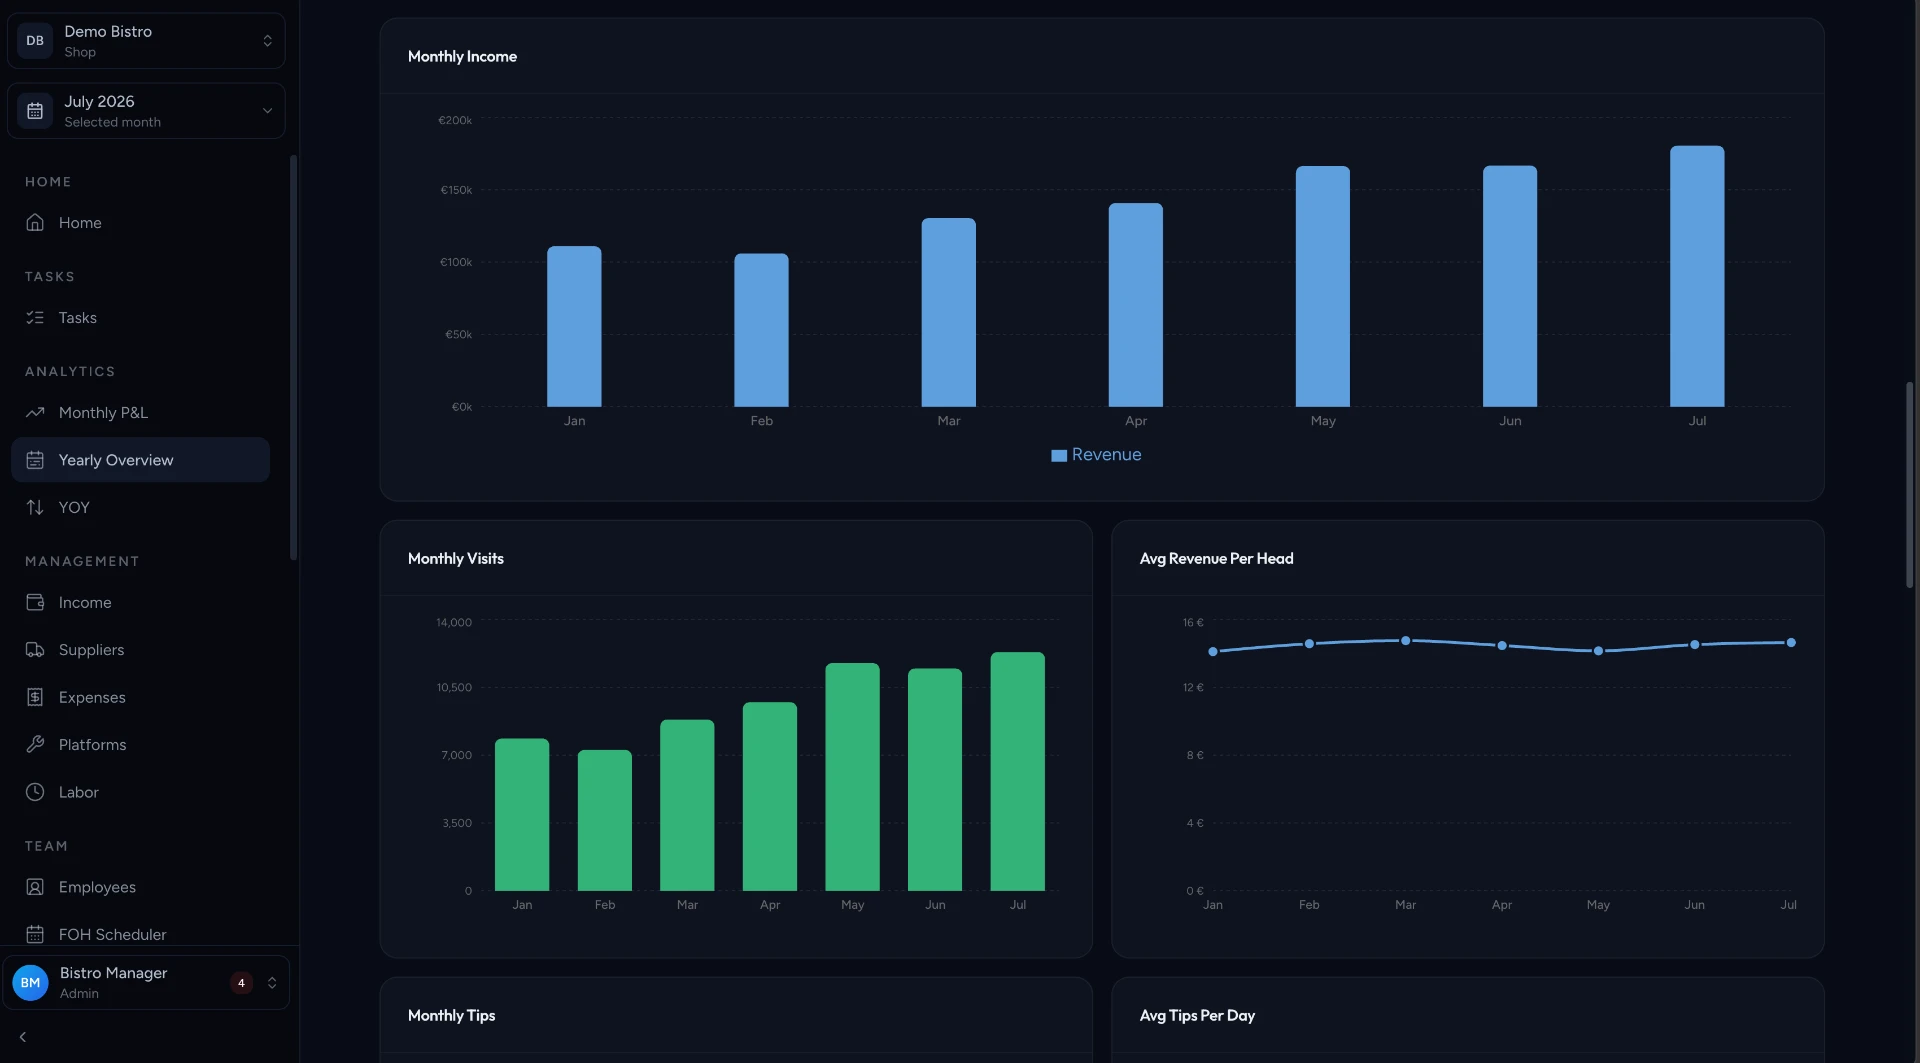Open Bistro Manager account menu chevrons
The height and width of the screenshot is (1063, 1920).
(272, 983)
